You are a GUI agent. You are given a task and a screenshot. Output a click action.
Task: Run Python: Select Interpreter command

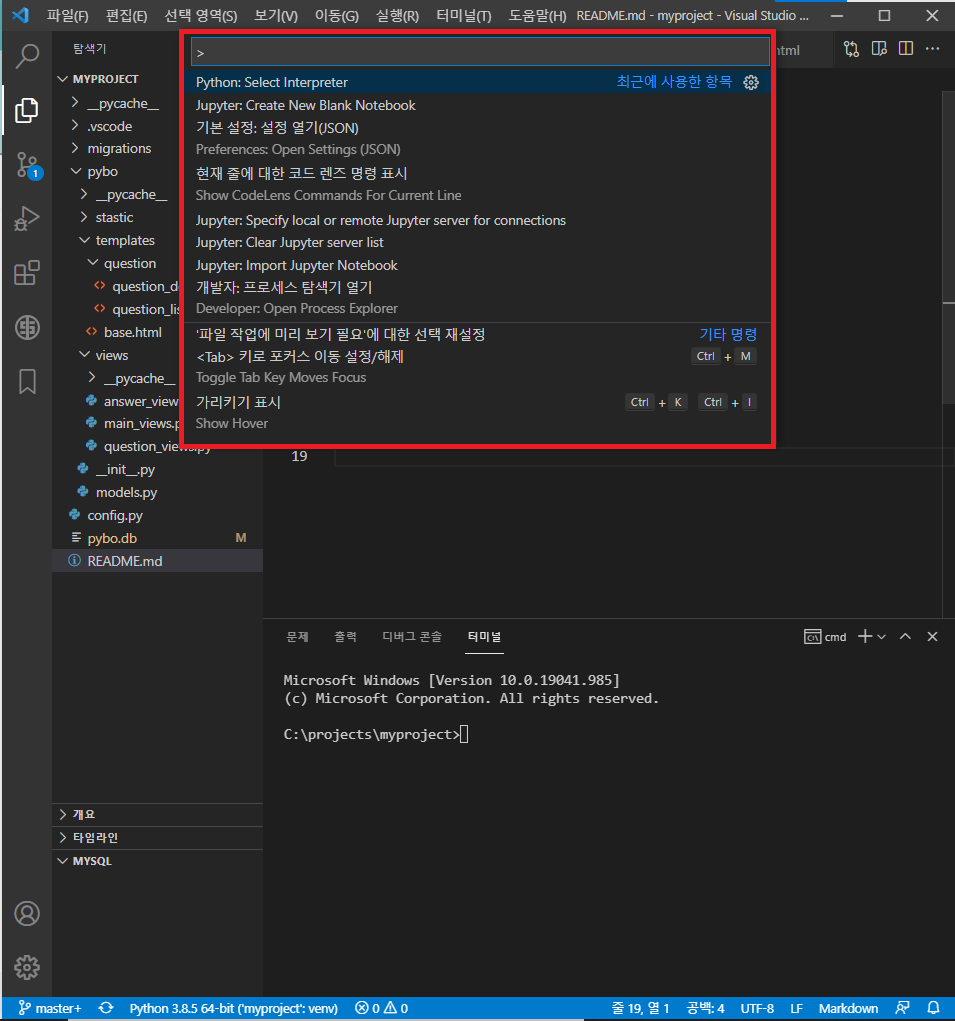point(478,83)
